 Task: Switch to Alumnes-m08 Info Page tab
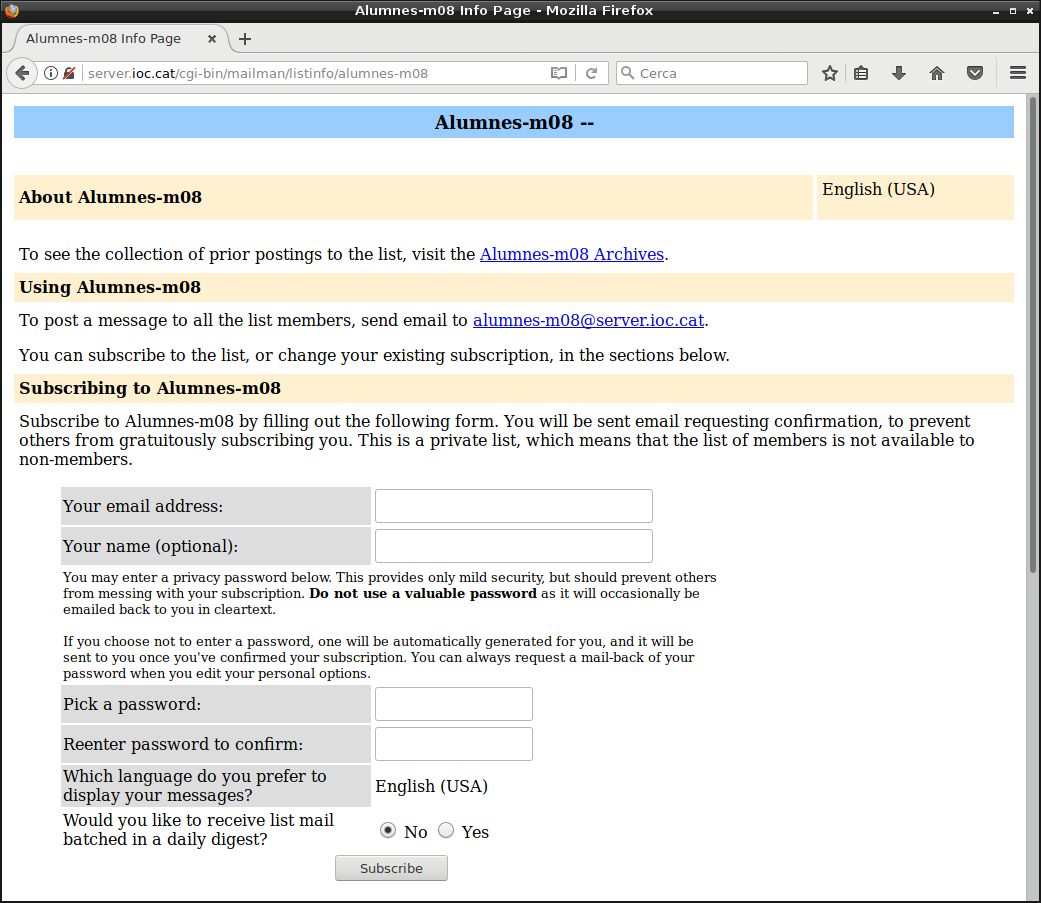(104, 39)
